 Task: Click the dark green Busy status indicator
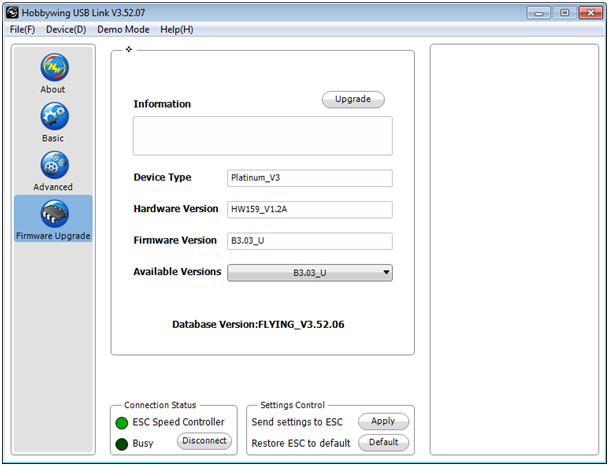pos(121,443)
